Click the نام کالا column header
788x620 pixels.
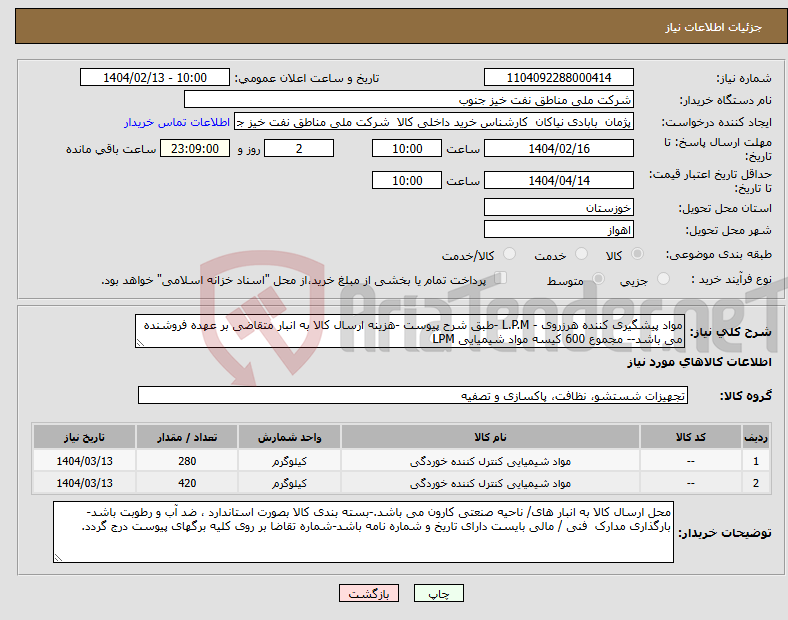[490, 437]
